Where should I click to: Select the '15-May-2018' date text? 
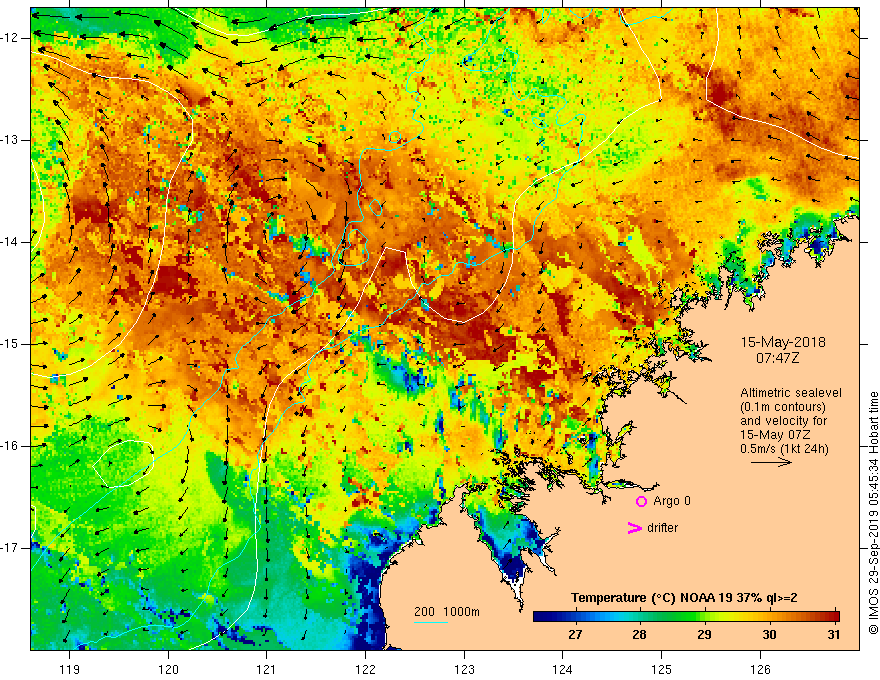coord(783,342)
